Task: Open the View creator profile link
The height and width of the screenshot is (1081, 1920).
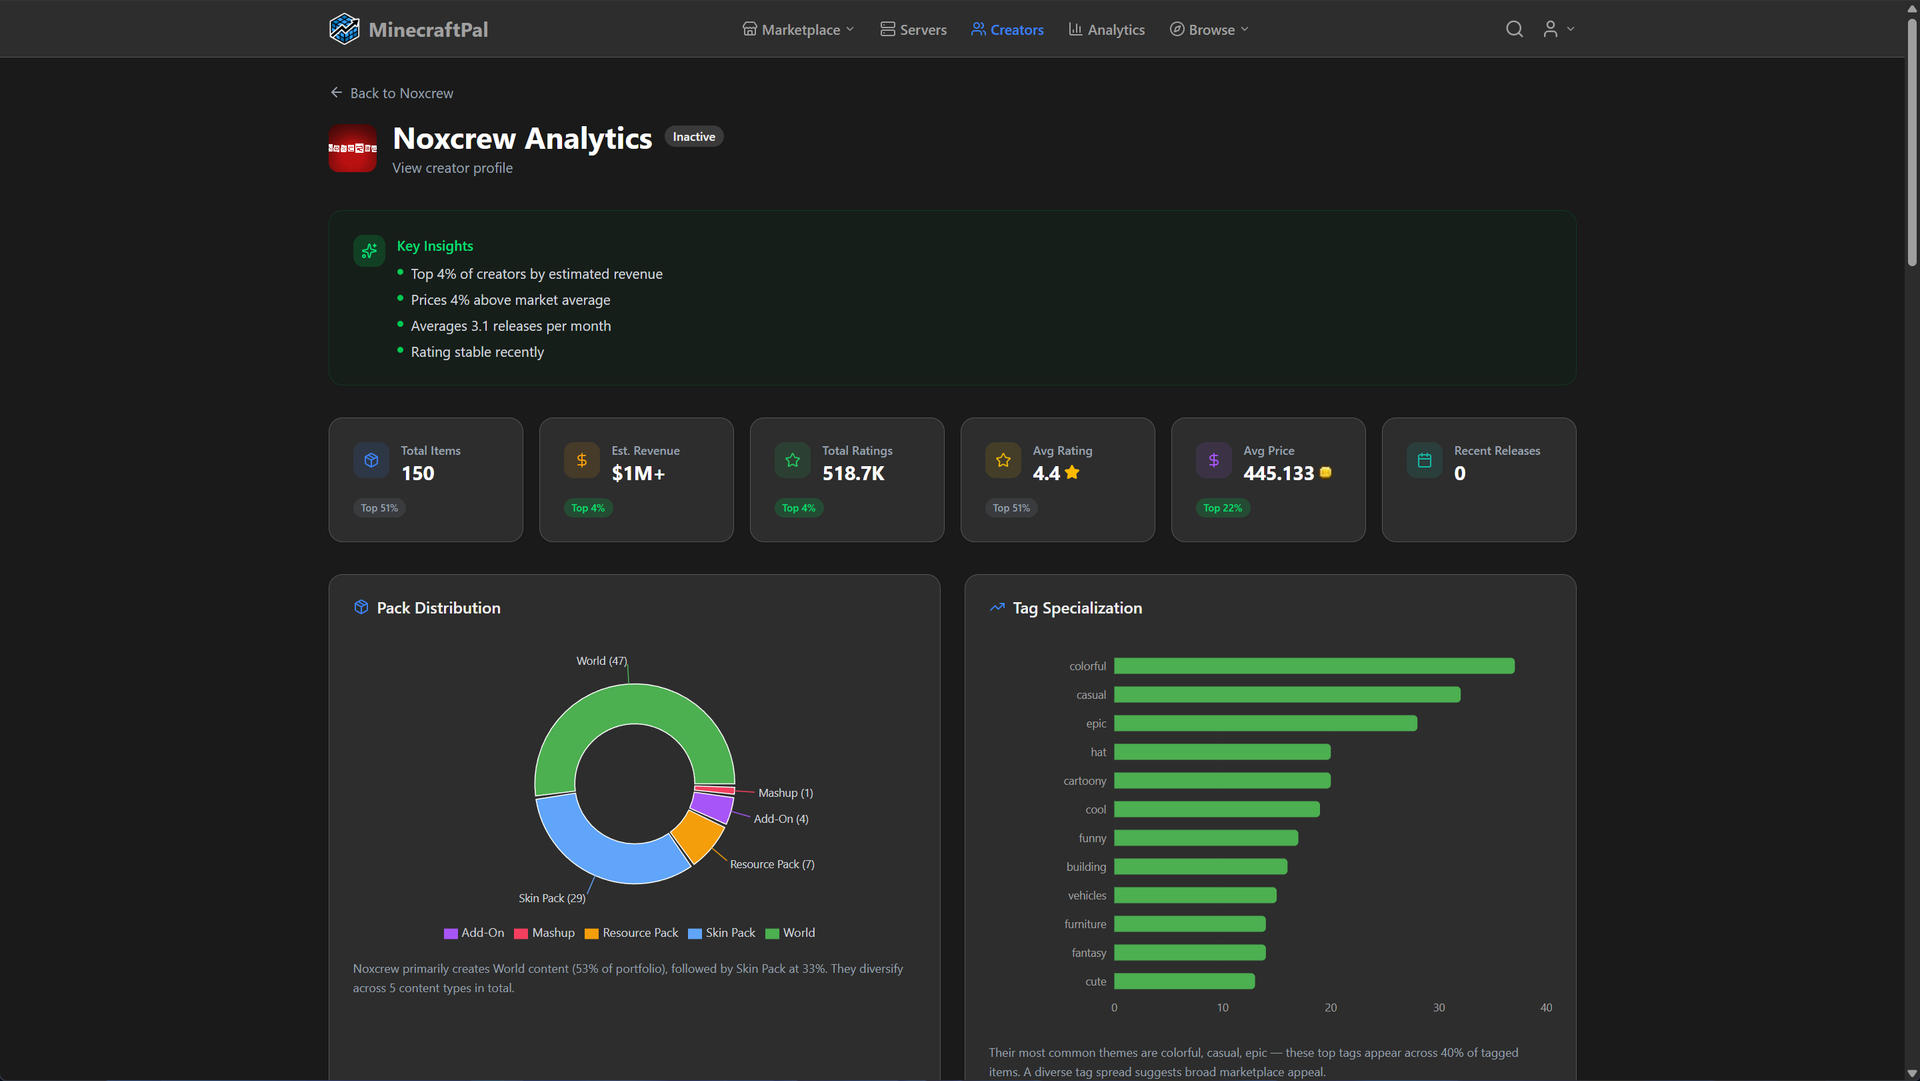Action: click(452, 168)
